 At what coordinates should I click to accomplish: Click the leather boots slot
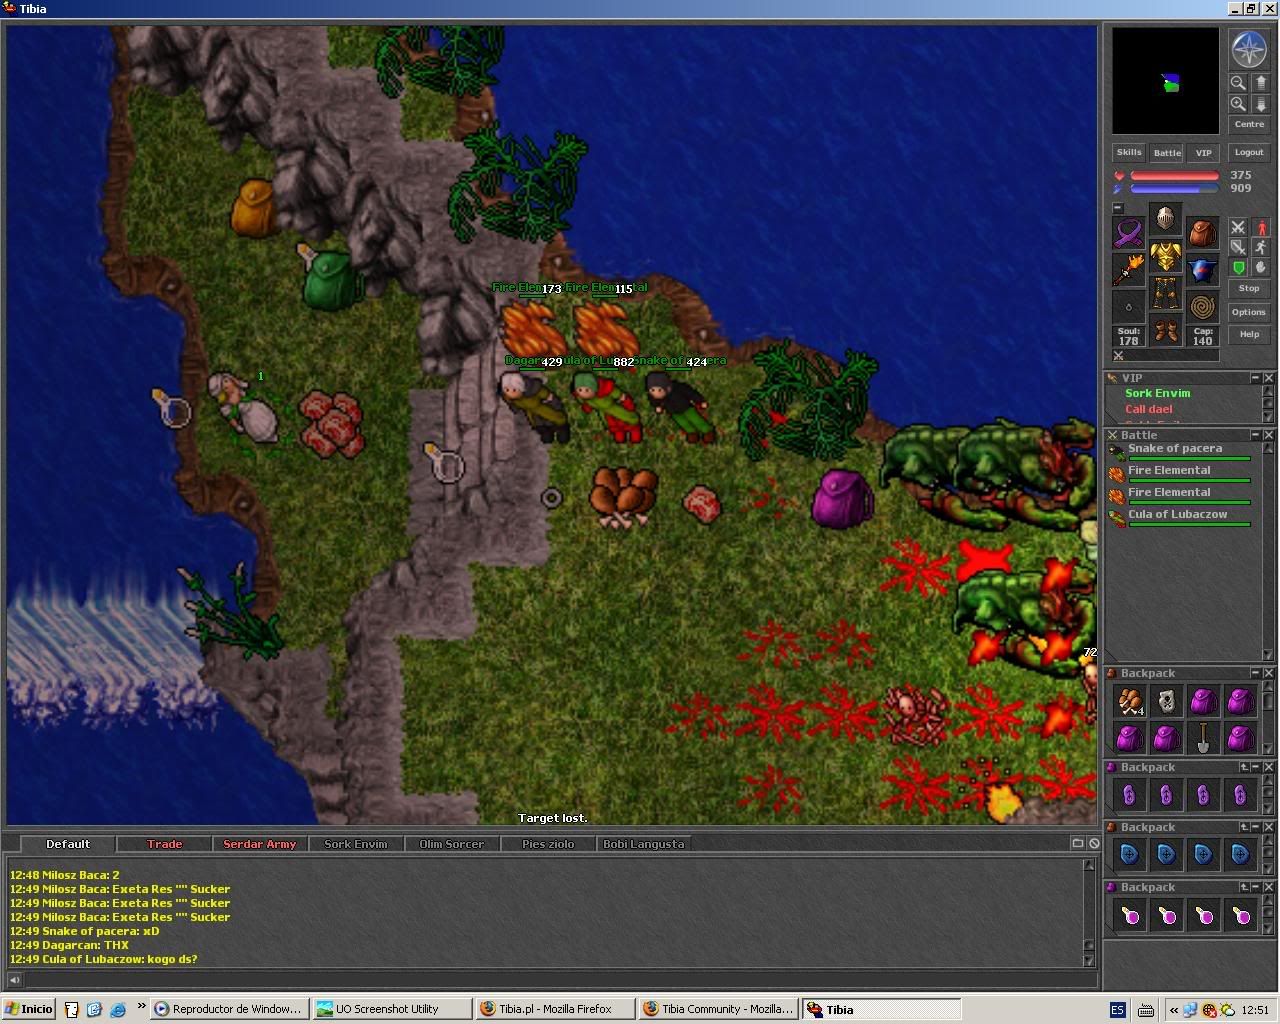[x=1165, y=330]
